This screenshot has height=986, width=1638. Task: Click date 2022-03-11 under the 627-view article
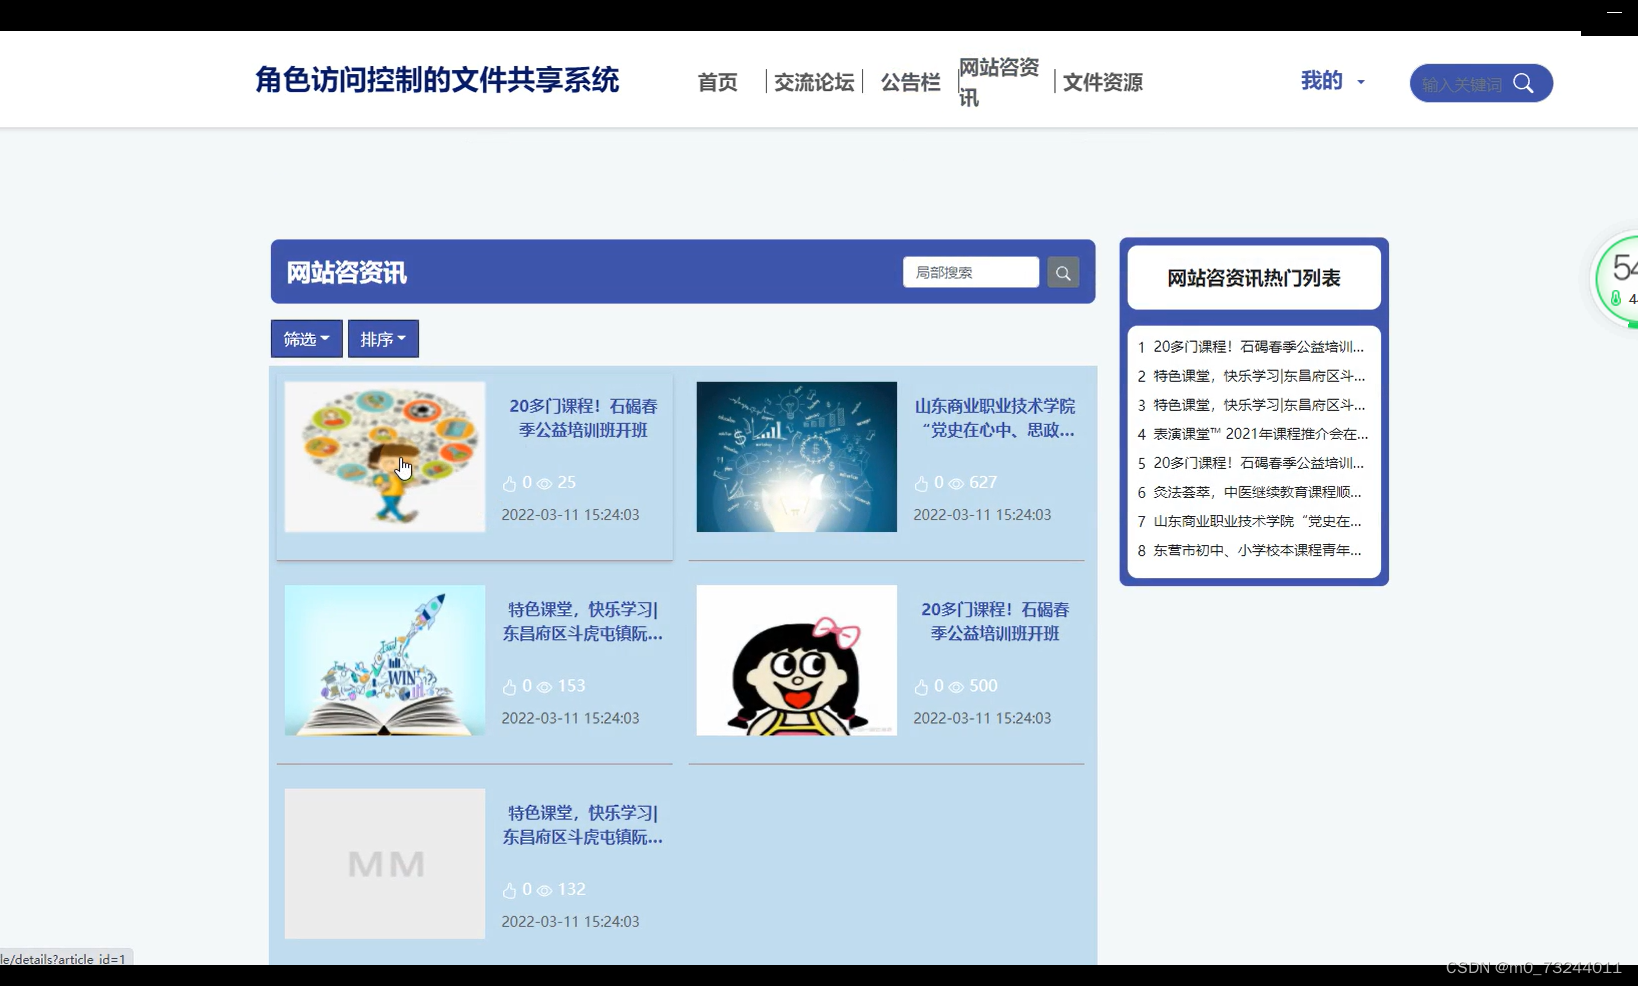point(982,515)
